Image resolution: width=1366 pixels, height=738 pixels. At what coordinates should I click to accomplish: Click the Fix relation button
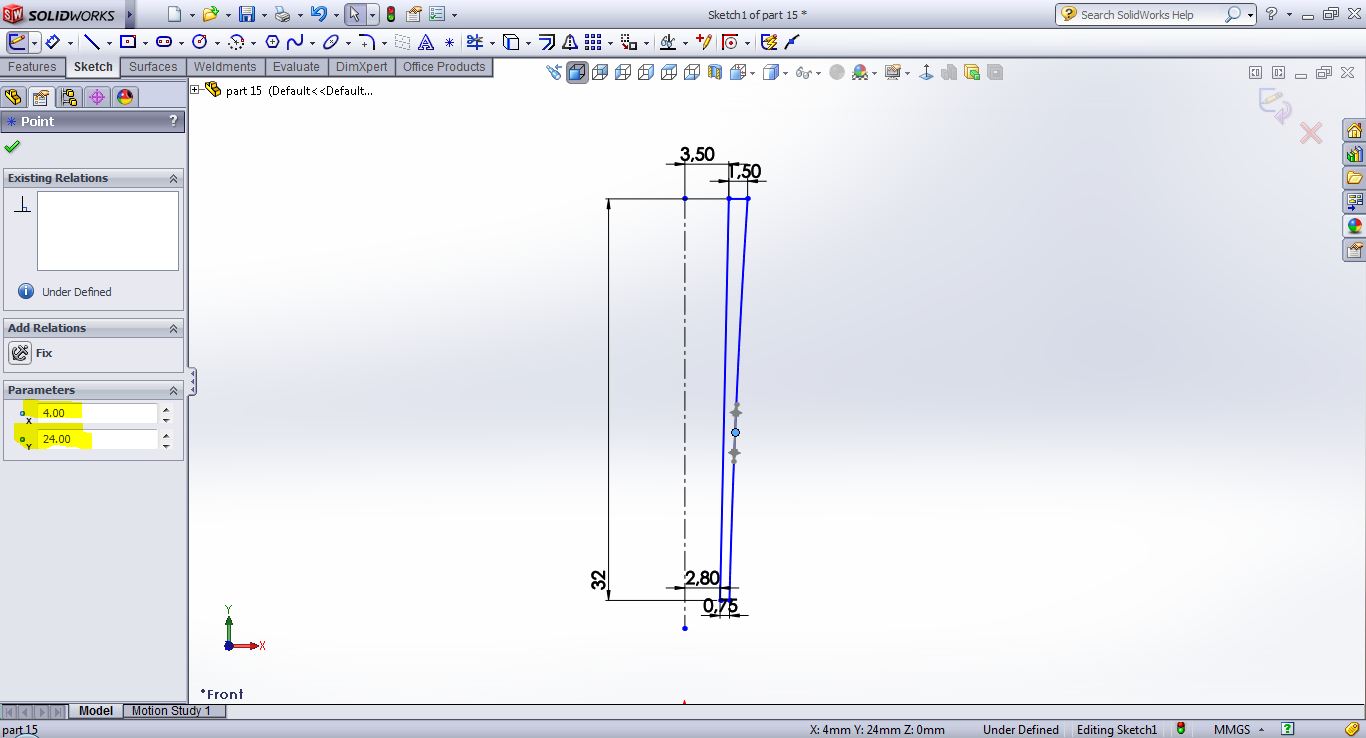(x=20, y=353)
